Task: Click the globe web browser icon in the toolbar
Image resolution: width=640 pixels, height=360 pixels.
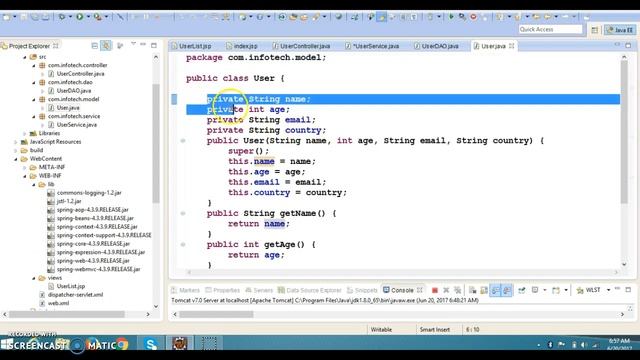Action: coord(338,17)
